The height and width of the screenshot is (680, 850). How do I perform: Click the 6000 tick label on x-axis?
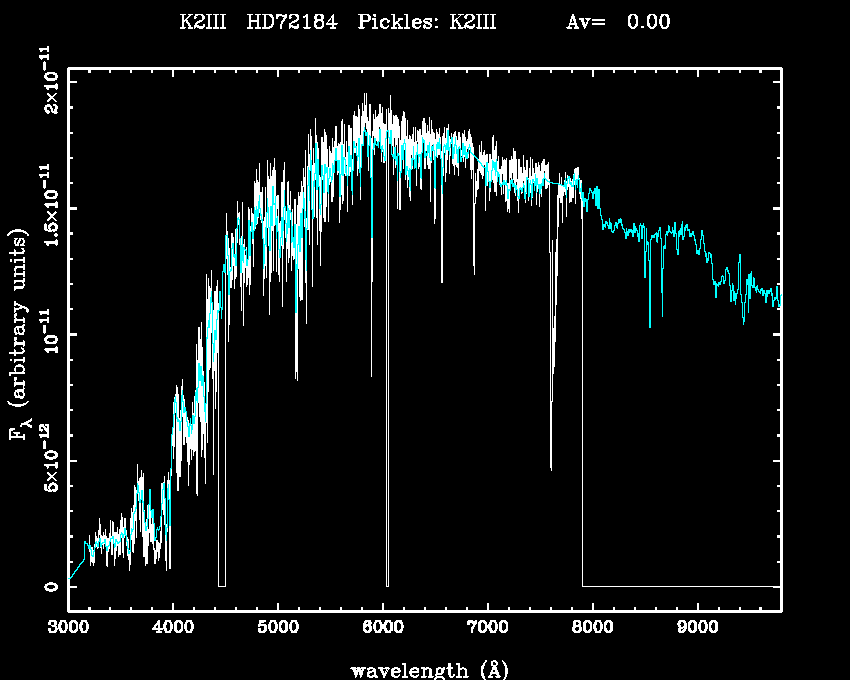click(383, 628)
